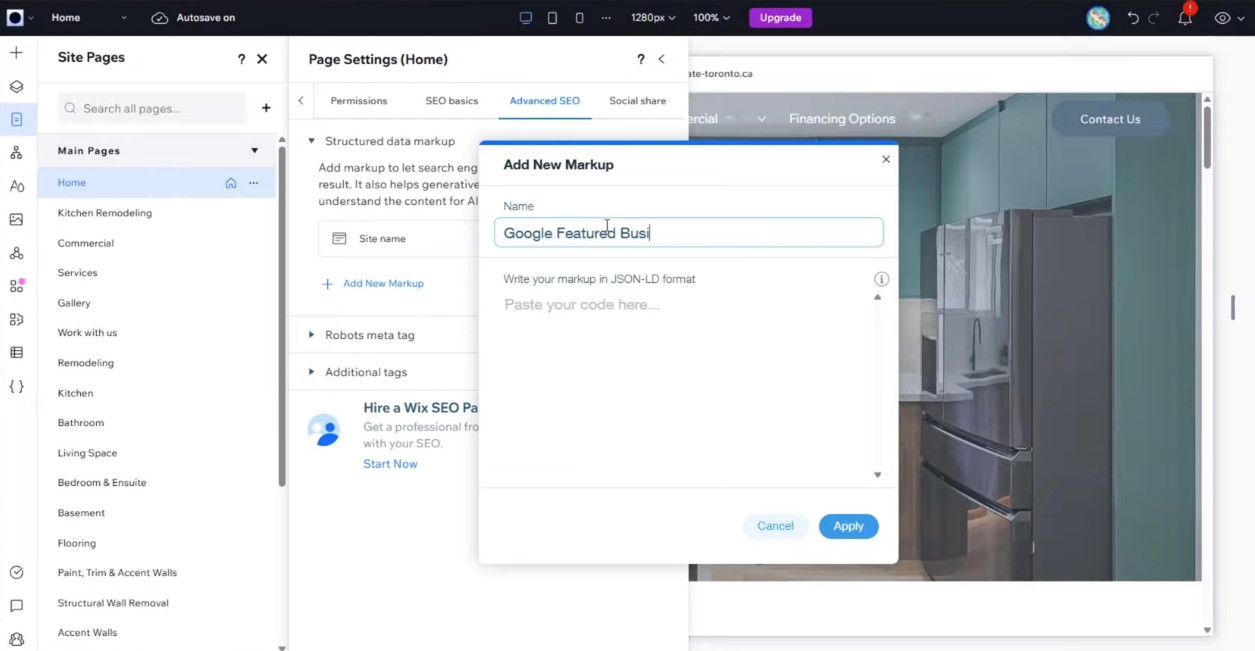Click the markup Name input field
Image resolution: width=1255 pixels, height=651 pixels.
coord(688,233)
